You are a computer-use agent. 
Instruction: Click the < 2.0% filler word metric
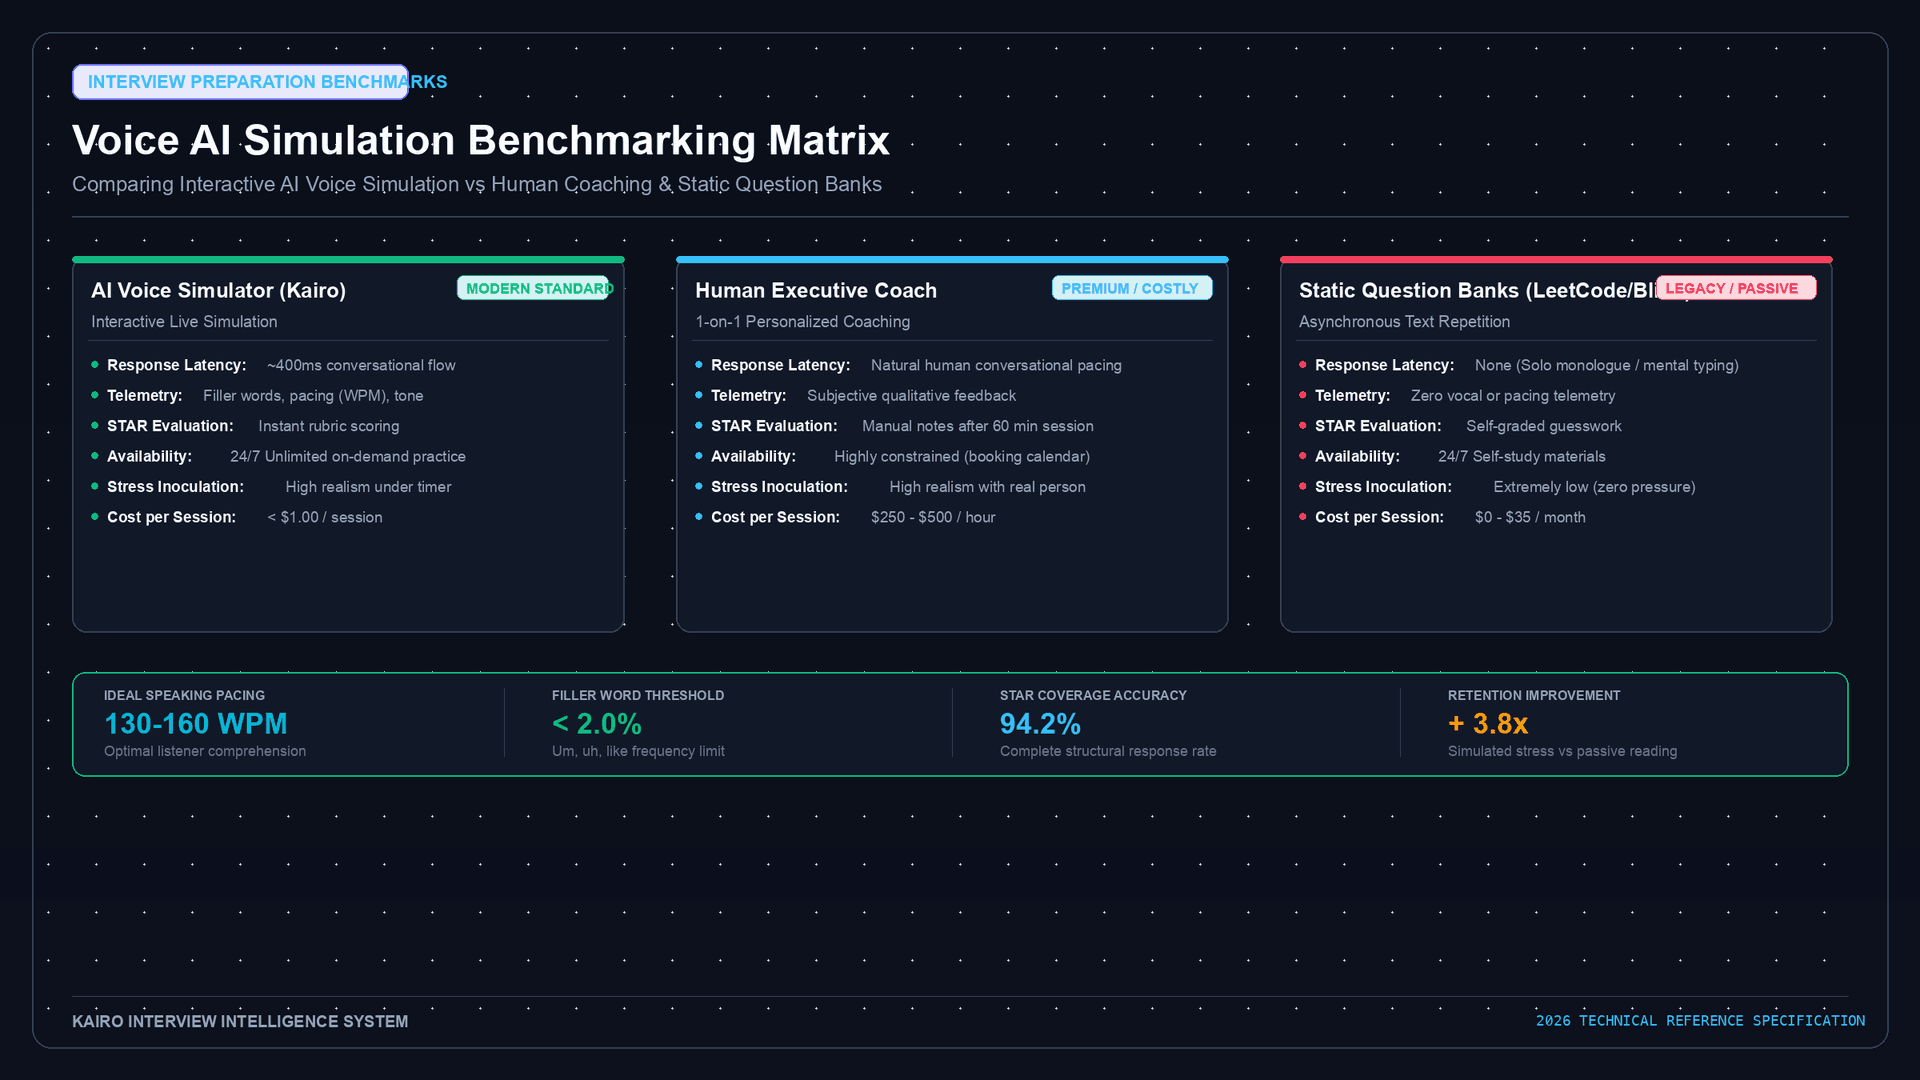click(597, 724)
